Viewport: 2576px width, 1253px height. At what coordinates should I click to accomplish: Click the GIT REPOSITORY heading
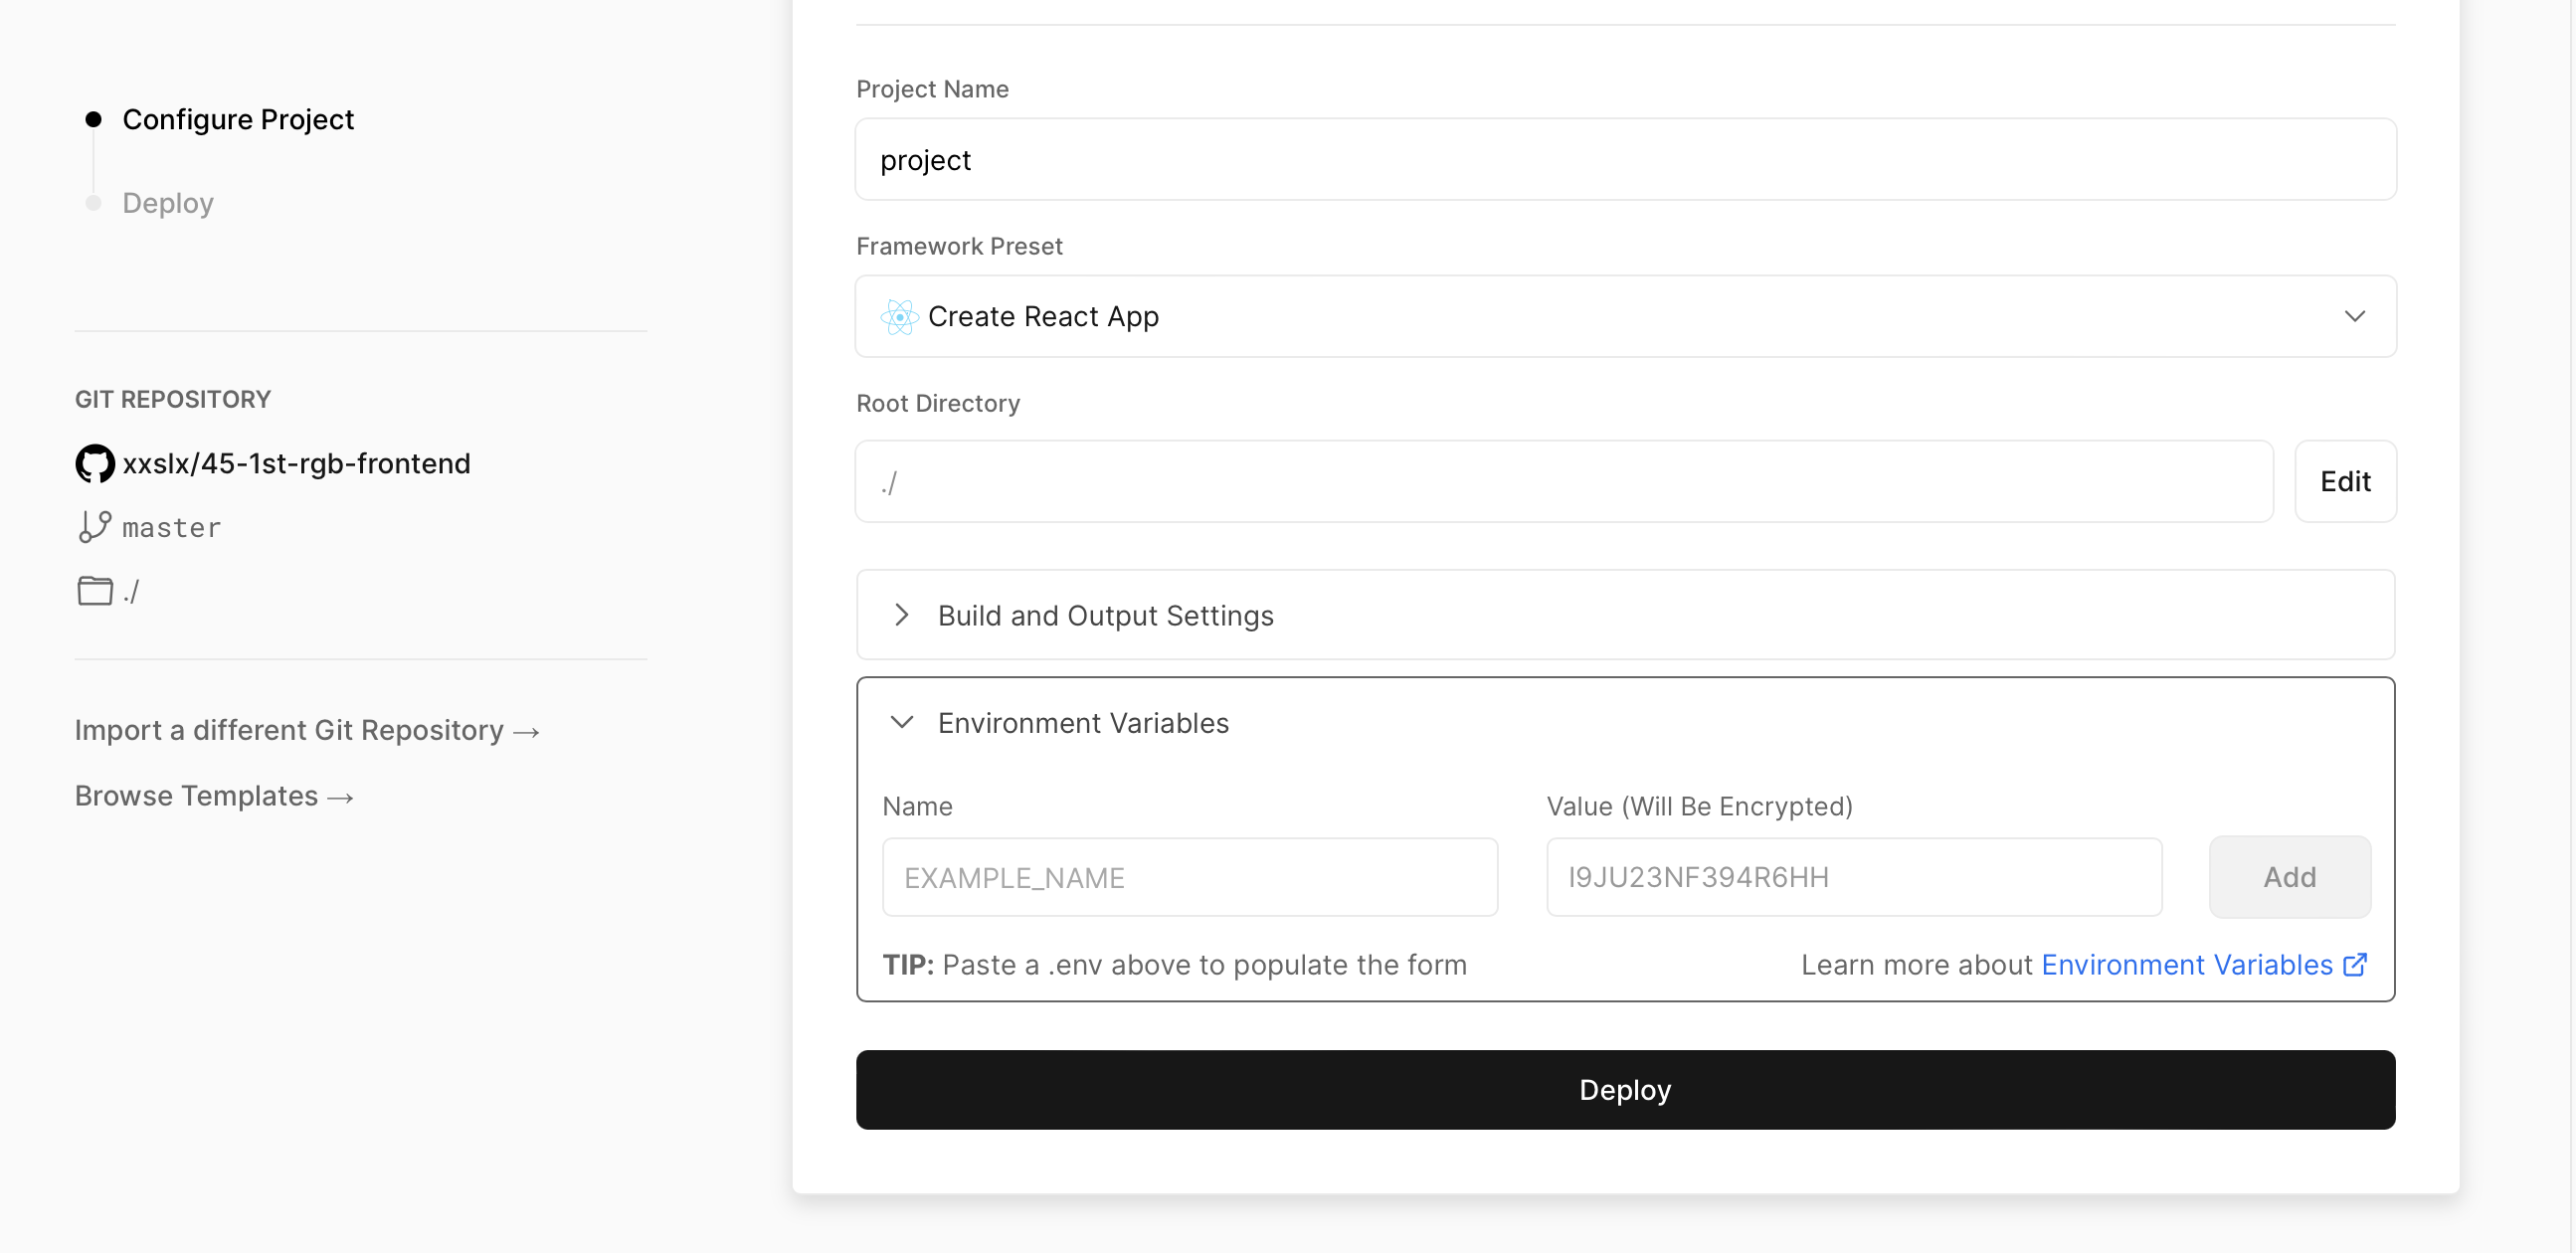point(173,399)
